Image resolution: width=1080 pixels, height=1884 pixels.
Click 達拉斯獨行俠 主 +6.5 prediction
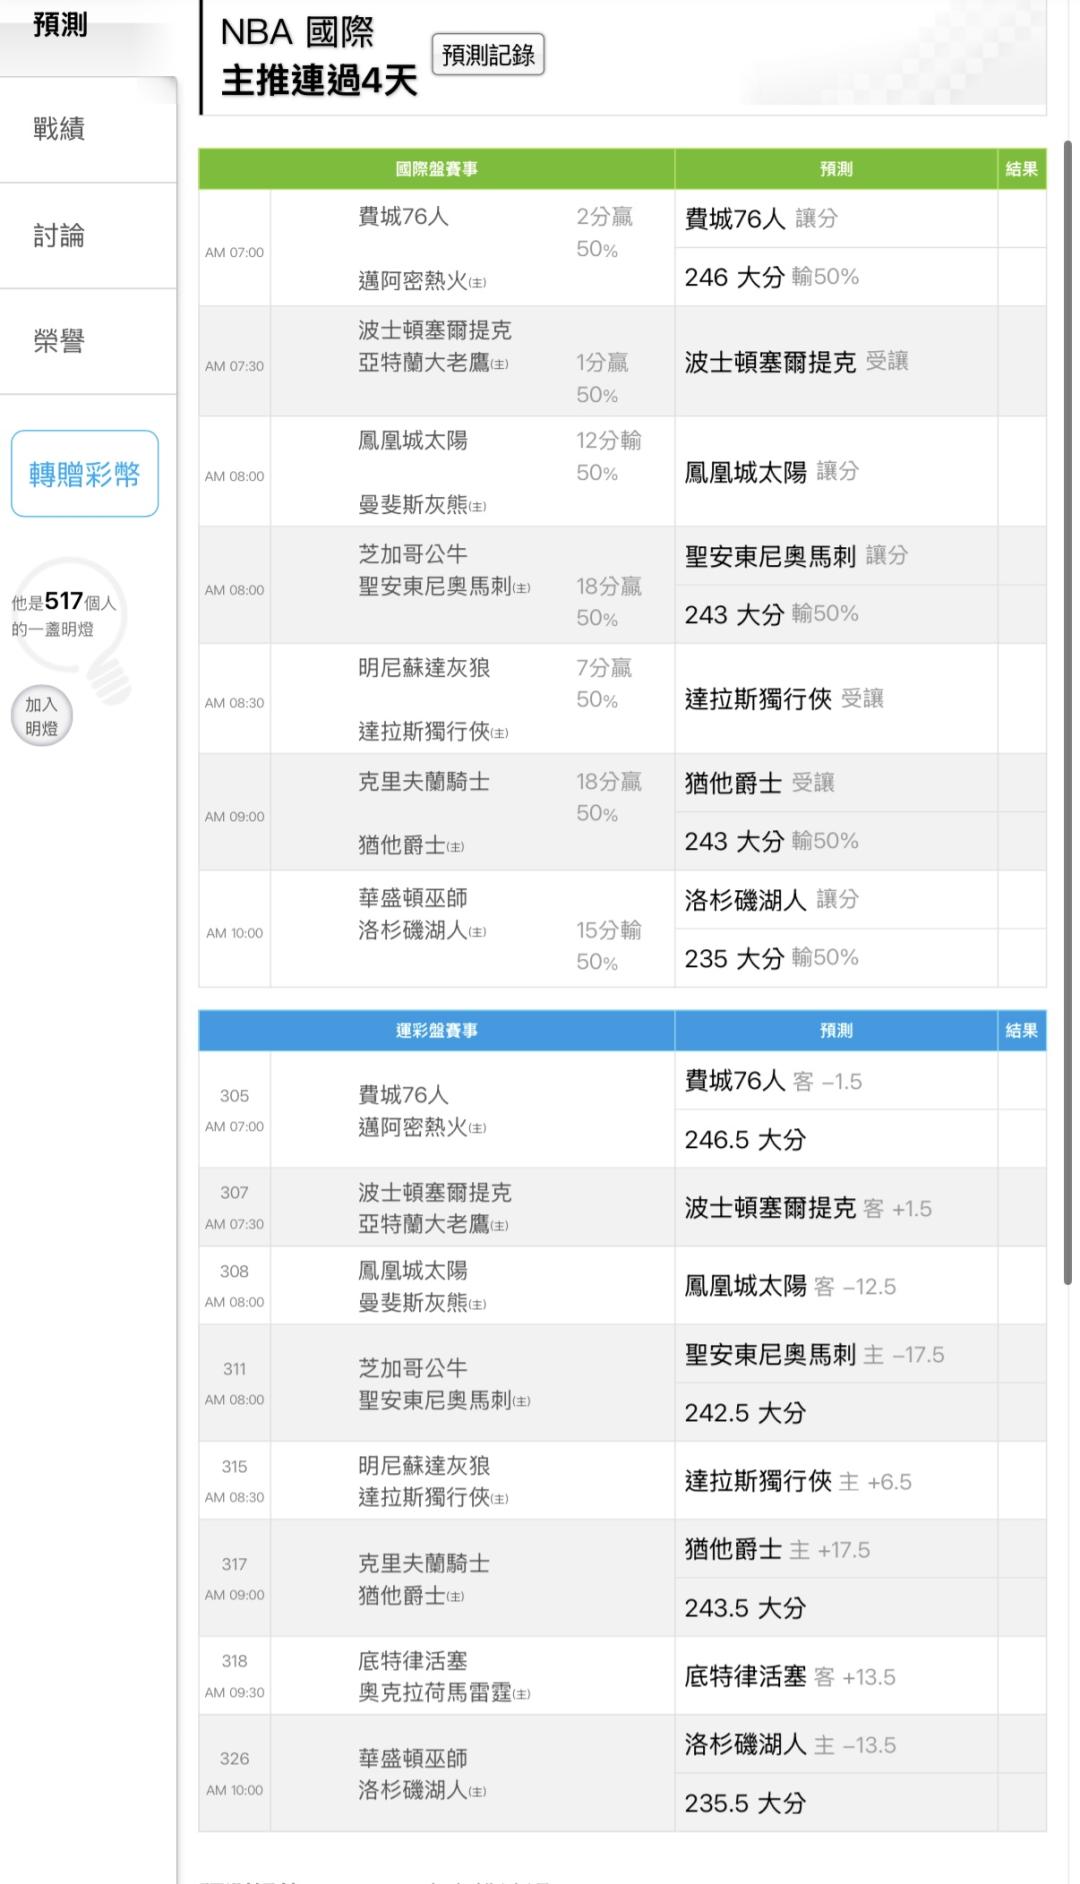(799, 1482)
